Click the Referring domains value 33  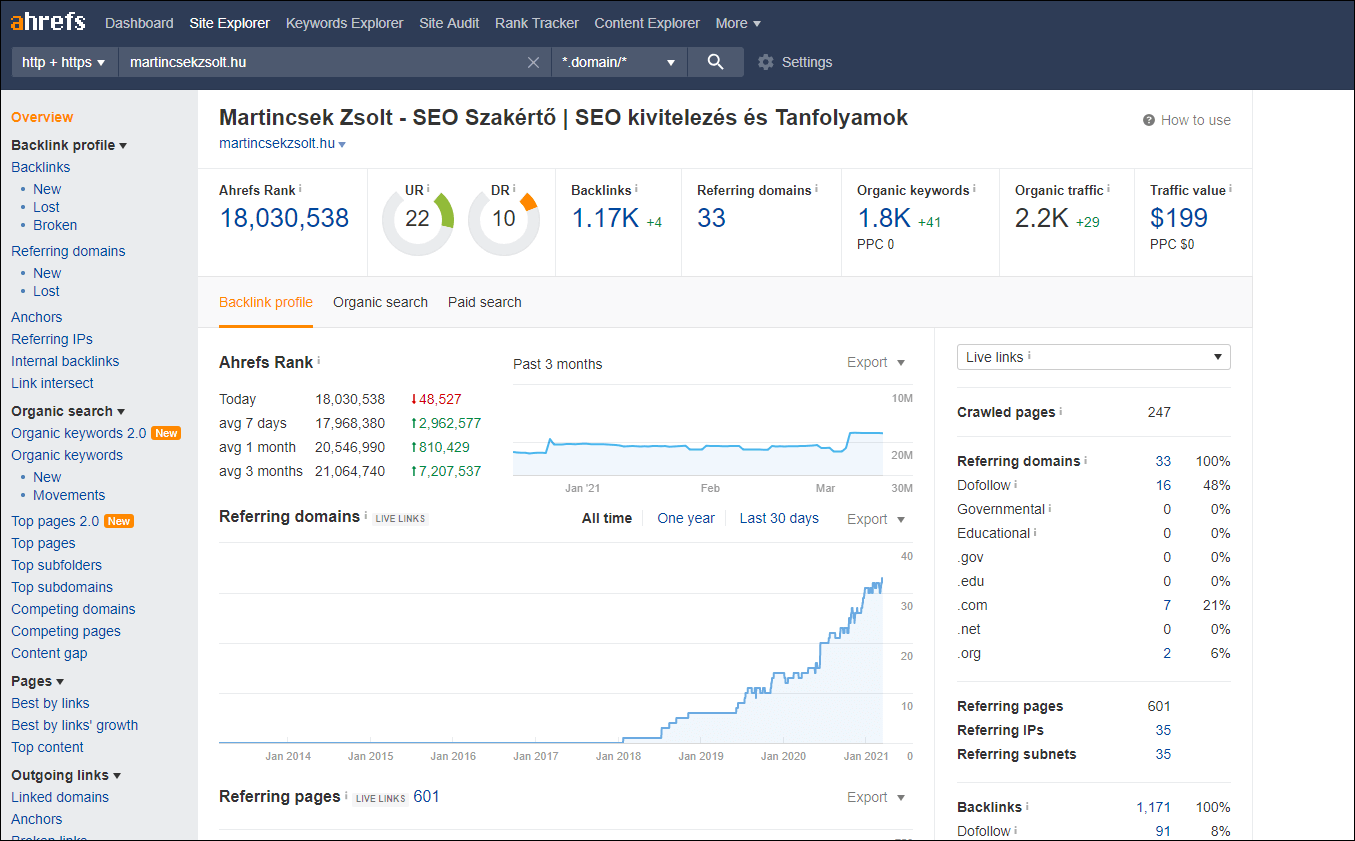(x=711, y=218)
